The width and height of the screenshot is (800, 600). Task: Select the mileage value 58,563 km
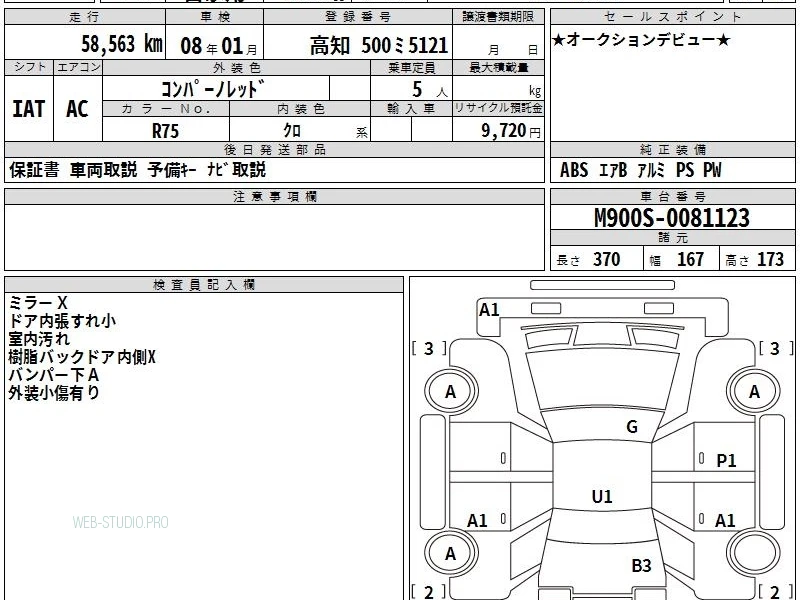click(122, 44)
